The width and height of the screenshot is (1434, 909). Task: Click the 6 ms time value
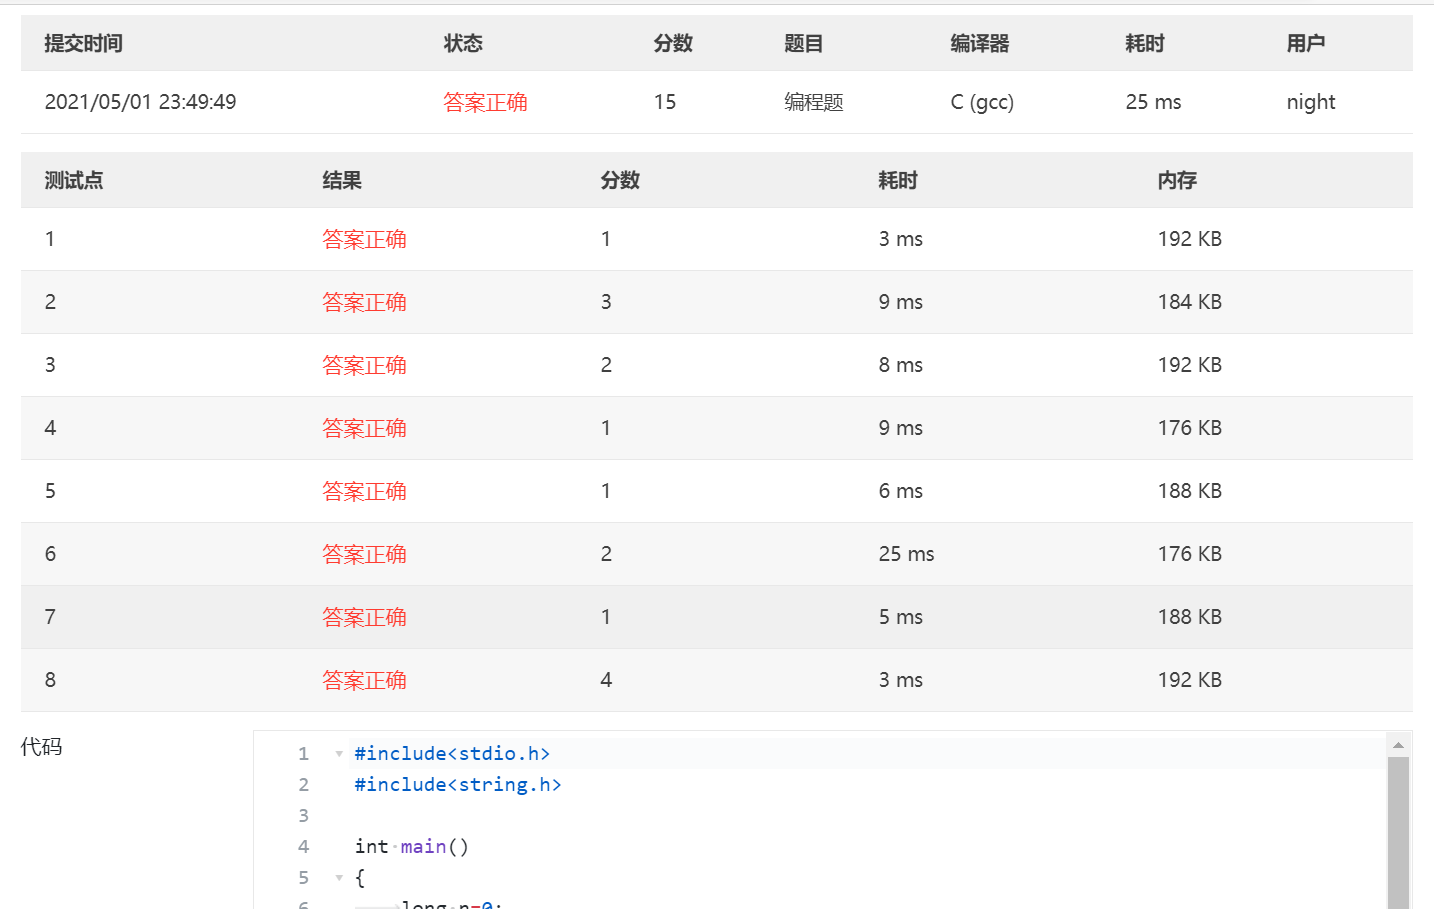[901, 491]
